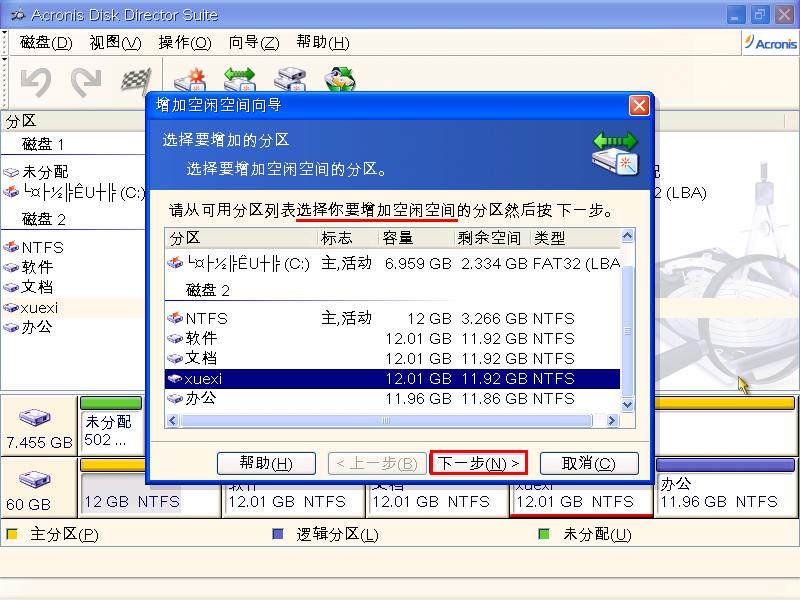Viewport: 800px width, 600px height.
Task: Open the 操作(O) menu
Action: pos(185,42)
